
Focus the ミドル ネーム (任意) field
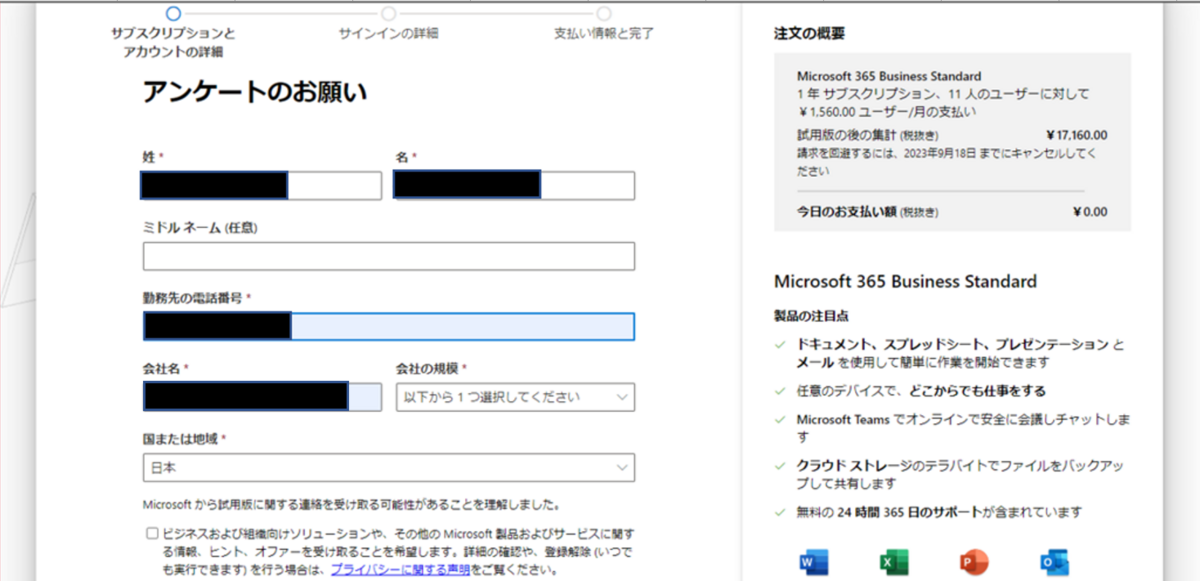point(389,256)
